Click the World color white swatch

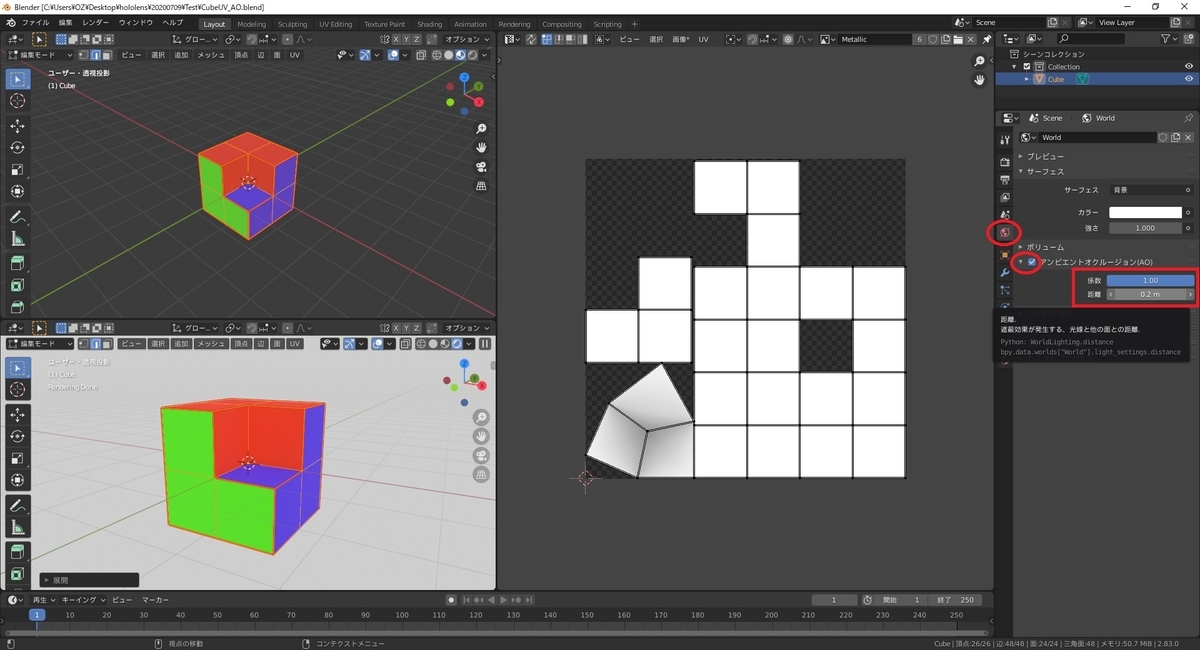click(1145, 213)
